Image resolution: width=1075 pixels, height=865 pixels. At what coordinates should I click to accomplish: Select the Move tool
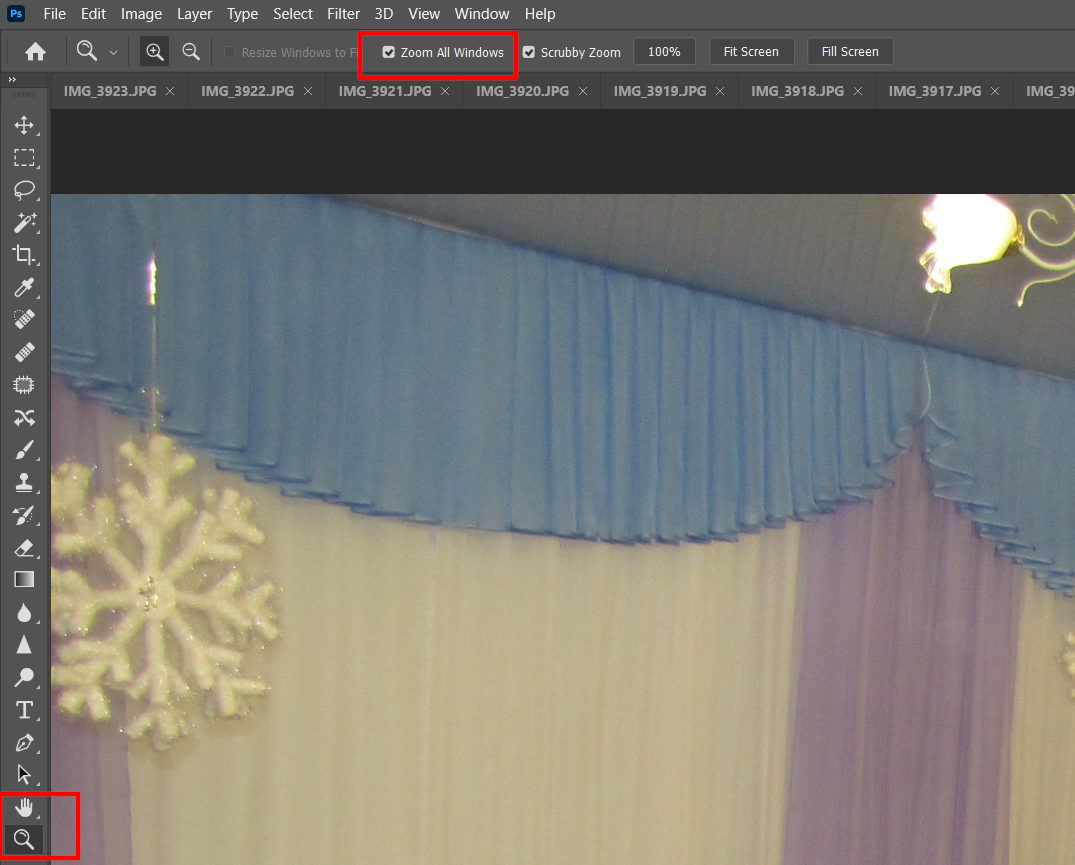[24, 125]
